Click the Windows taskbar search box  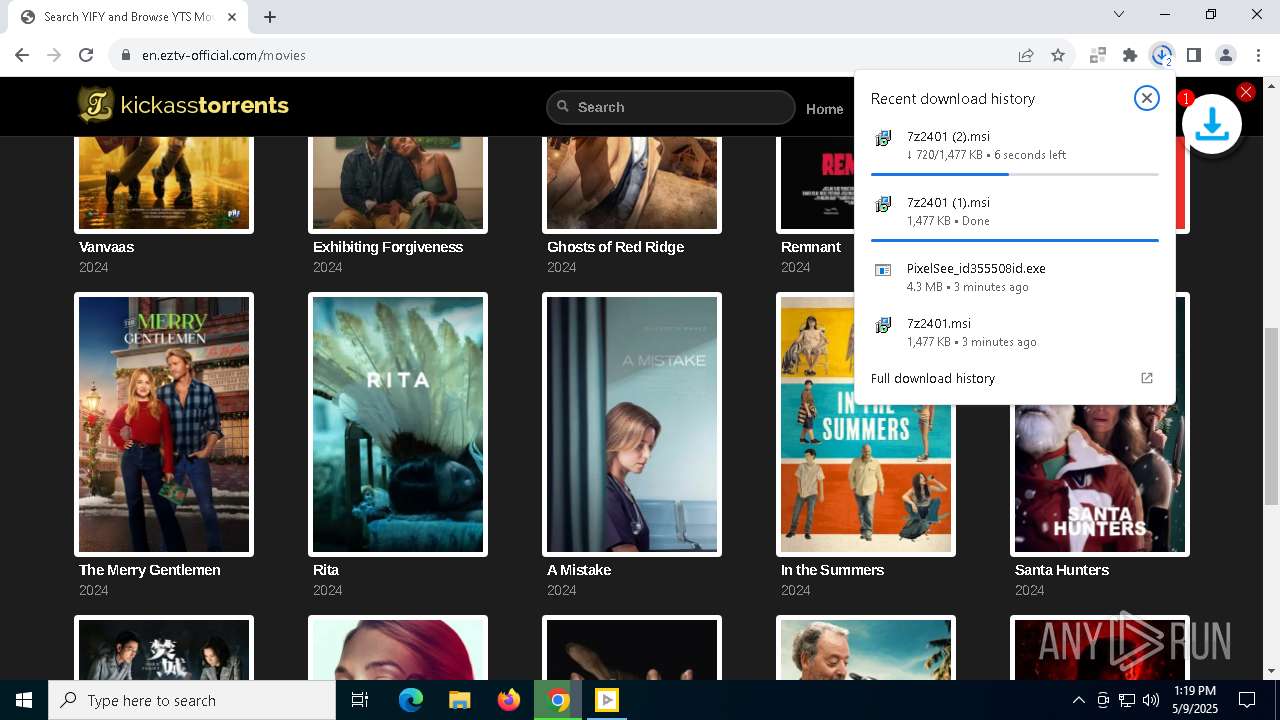coord(192,700)
